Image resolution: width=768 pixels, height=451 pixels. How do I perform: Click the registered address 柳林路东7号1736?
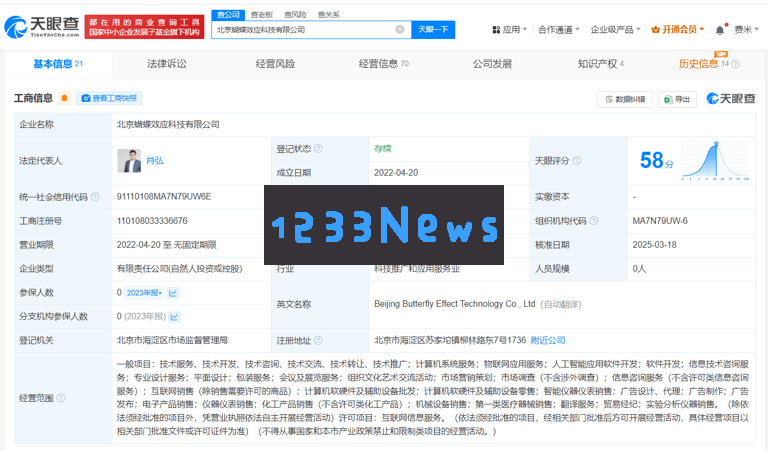tap(450, 340)
